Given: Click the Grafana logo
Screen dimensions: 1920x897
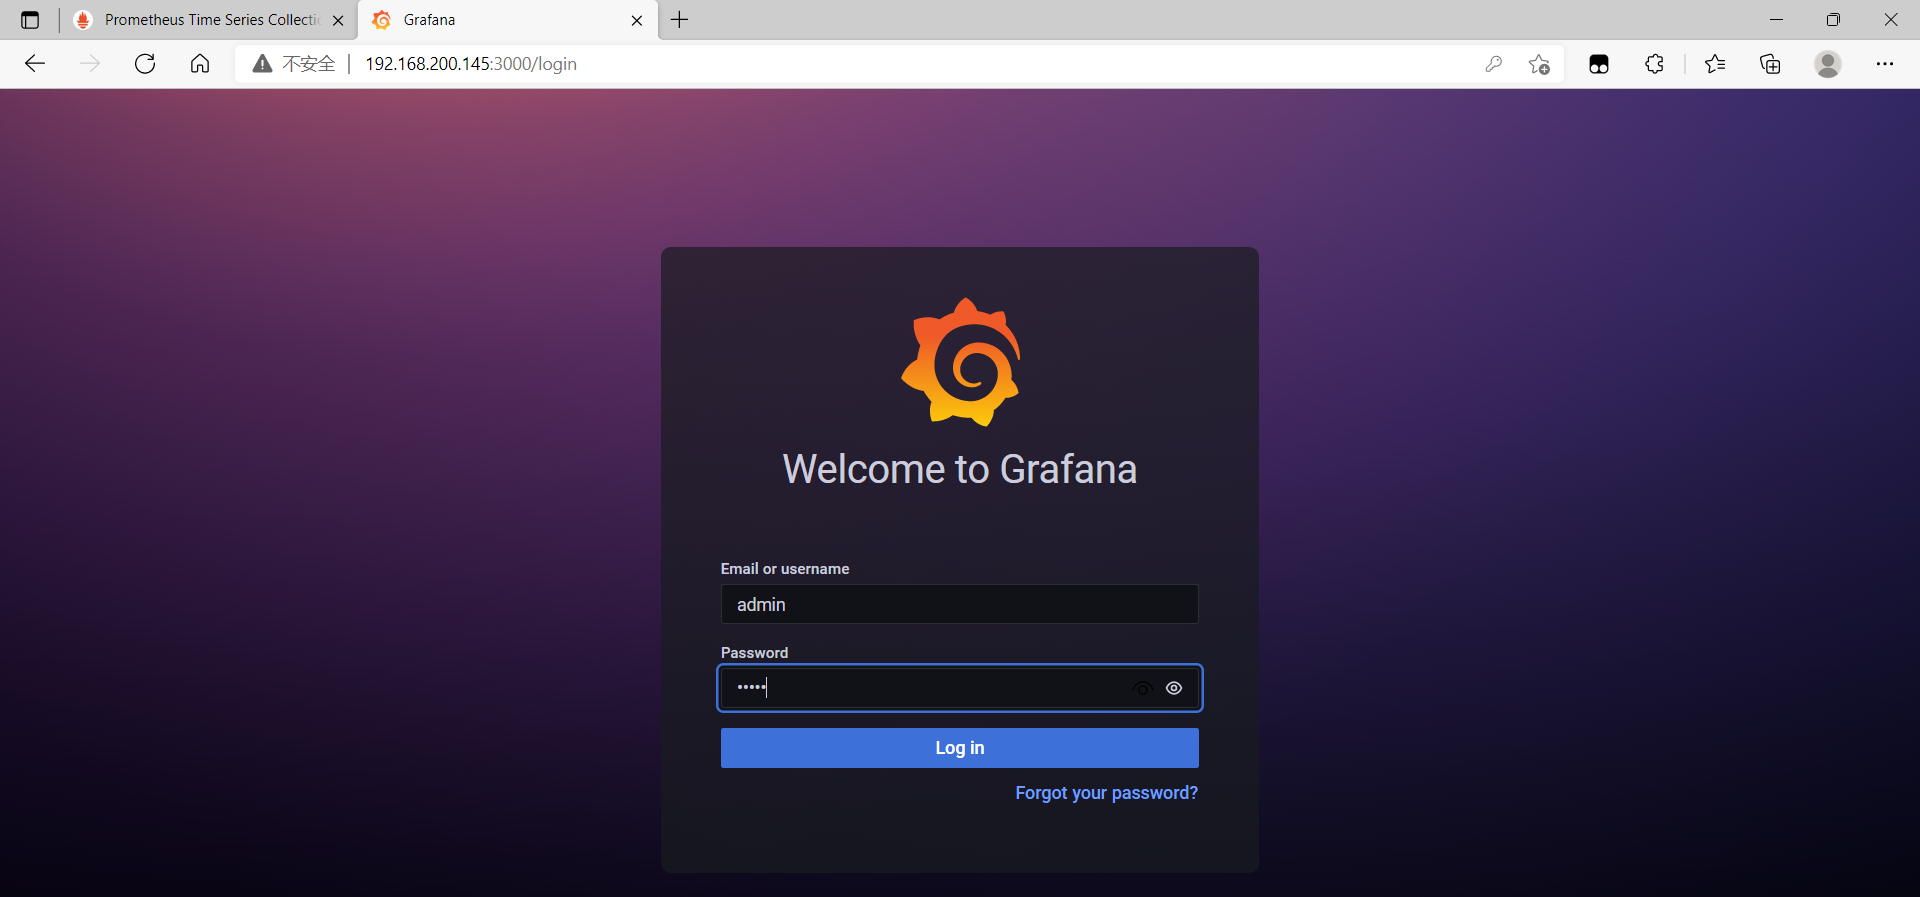Looking at the screenshot, I should [961, 362].
